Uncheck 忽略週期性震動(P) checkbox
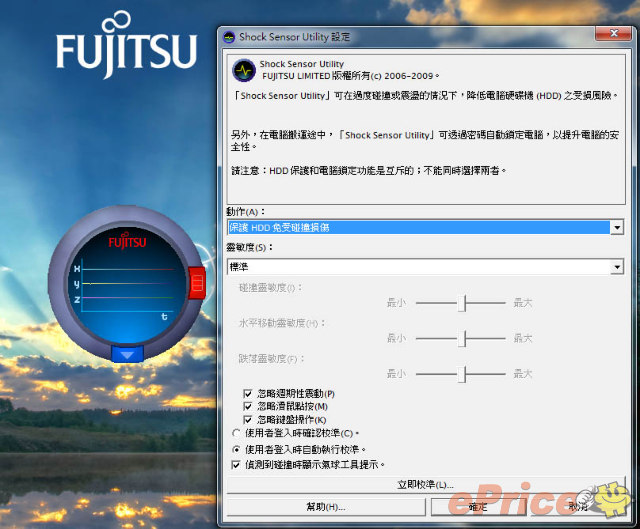640x529 pixels. [248, 394]
